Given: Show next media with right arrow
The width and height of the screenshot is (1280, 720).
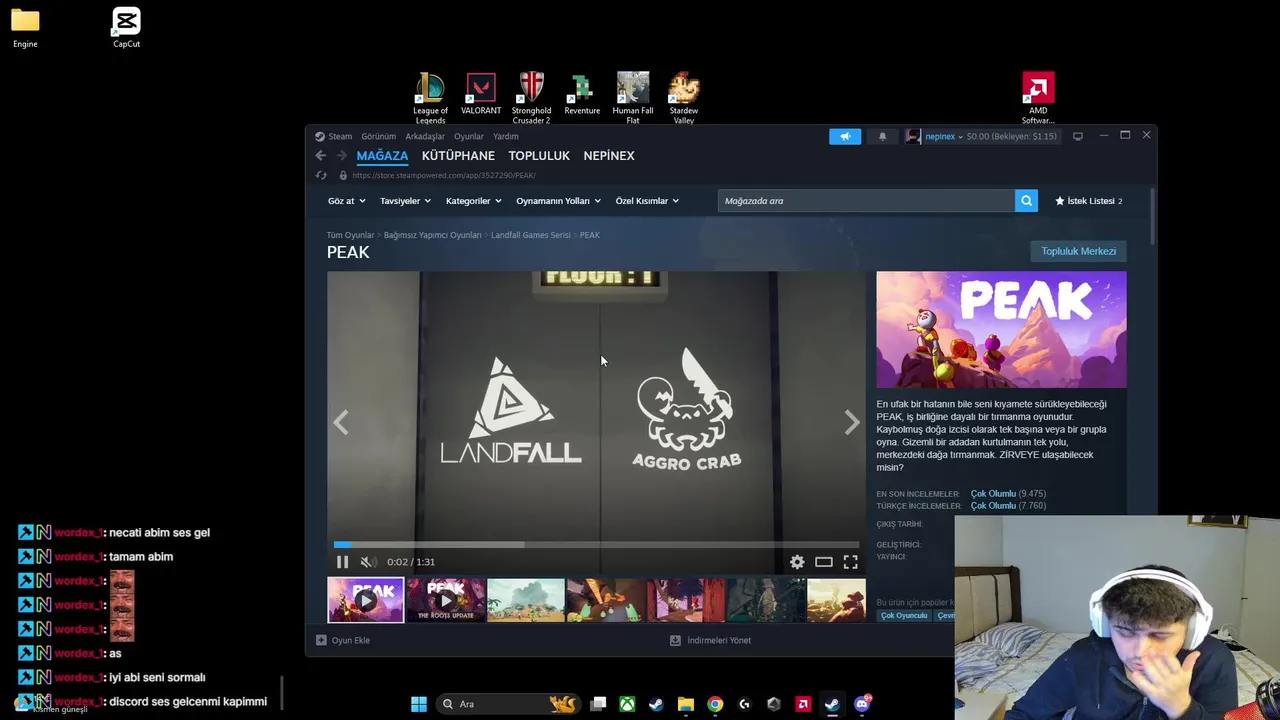Looking at the screenshot, I should coord(851,423).
